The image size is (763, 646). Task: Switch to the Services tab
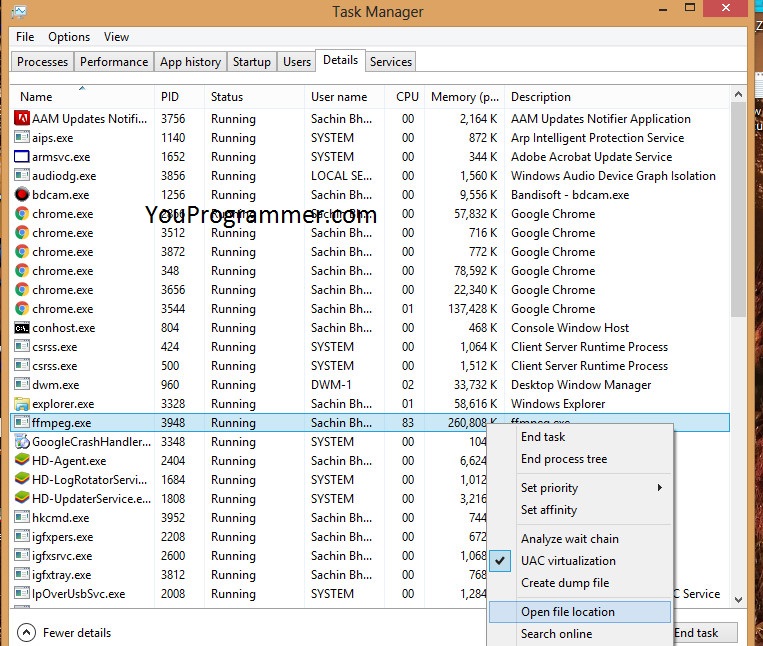click(x=391, y=62)
